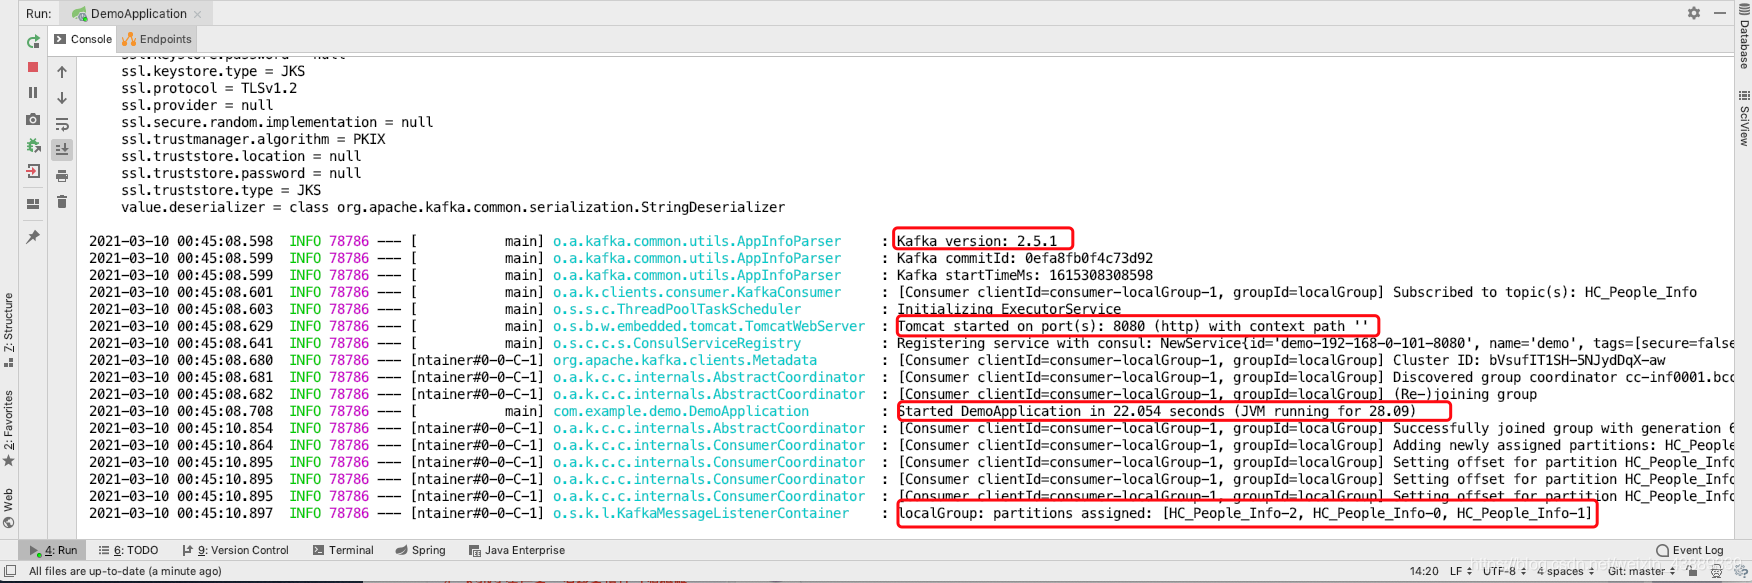Click the Hector inspector icon in status bar
Screen dimensions: 1752x583
1717,571
